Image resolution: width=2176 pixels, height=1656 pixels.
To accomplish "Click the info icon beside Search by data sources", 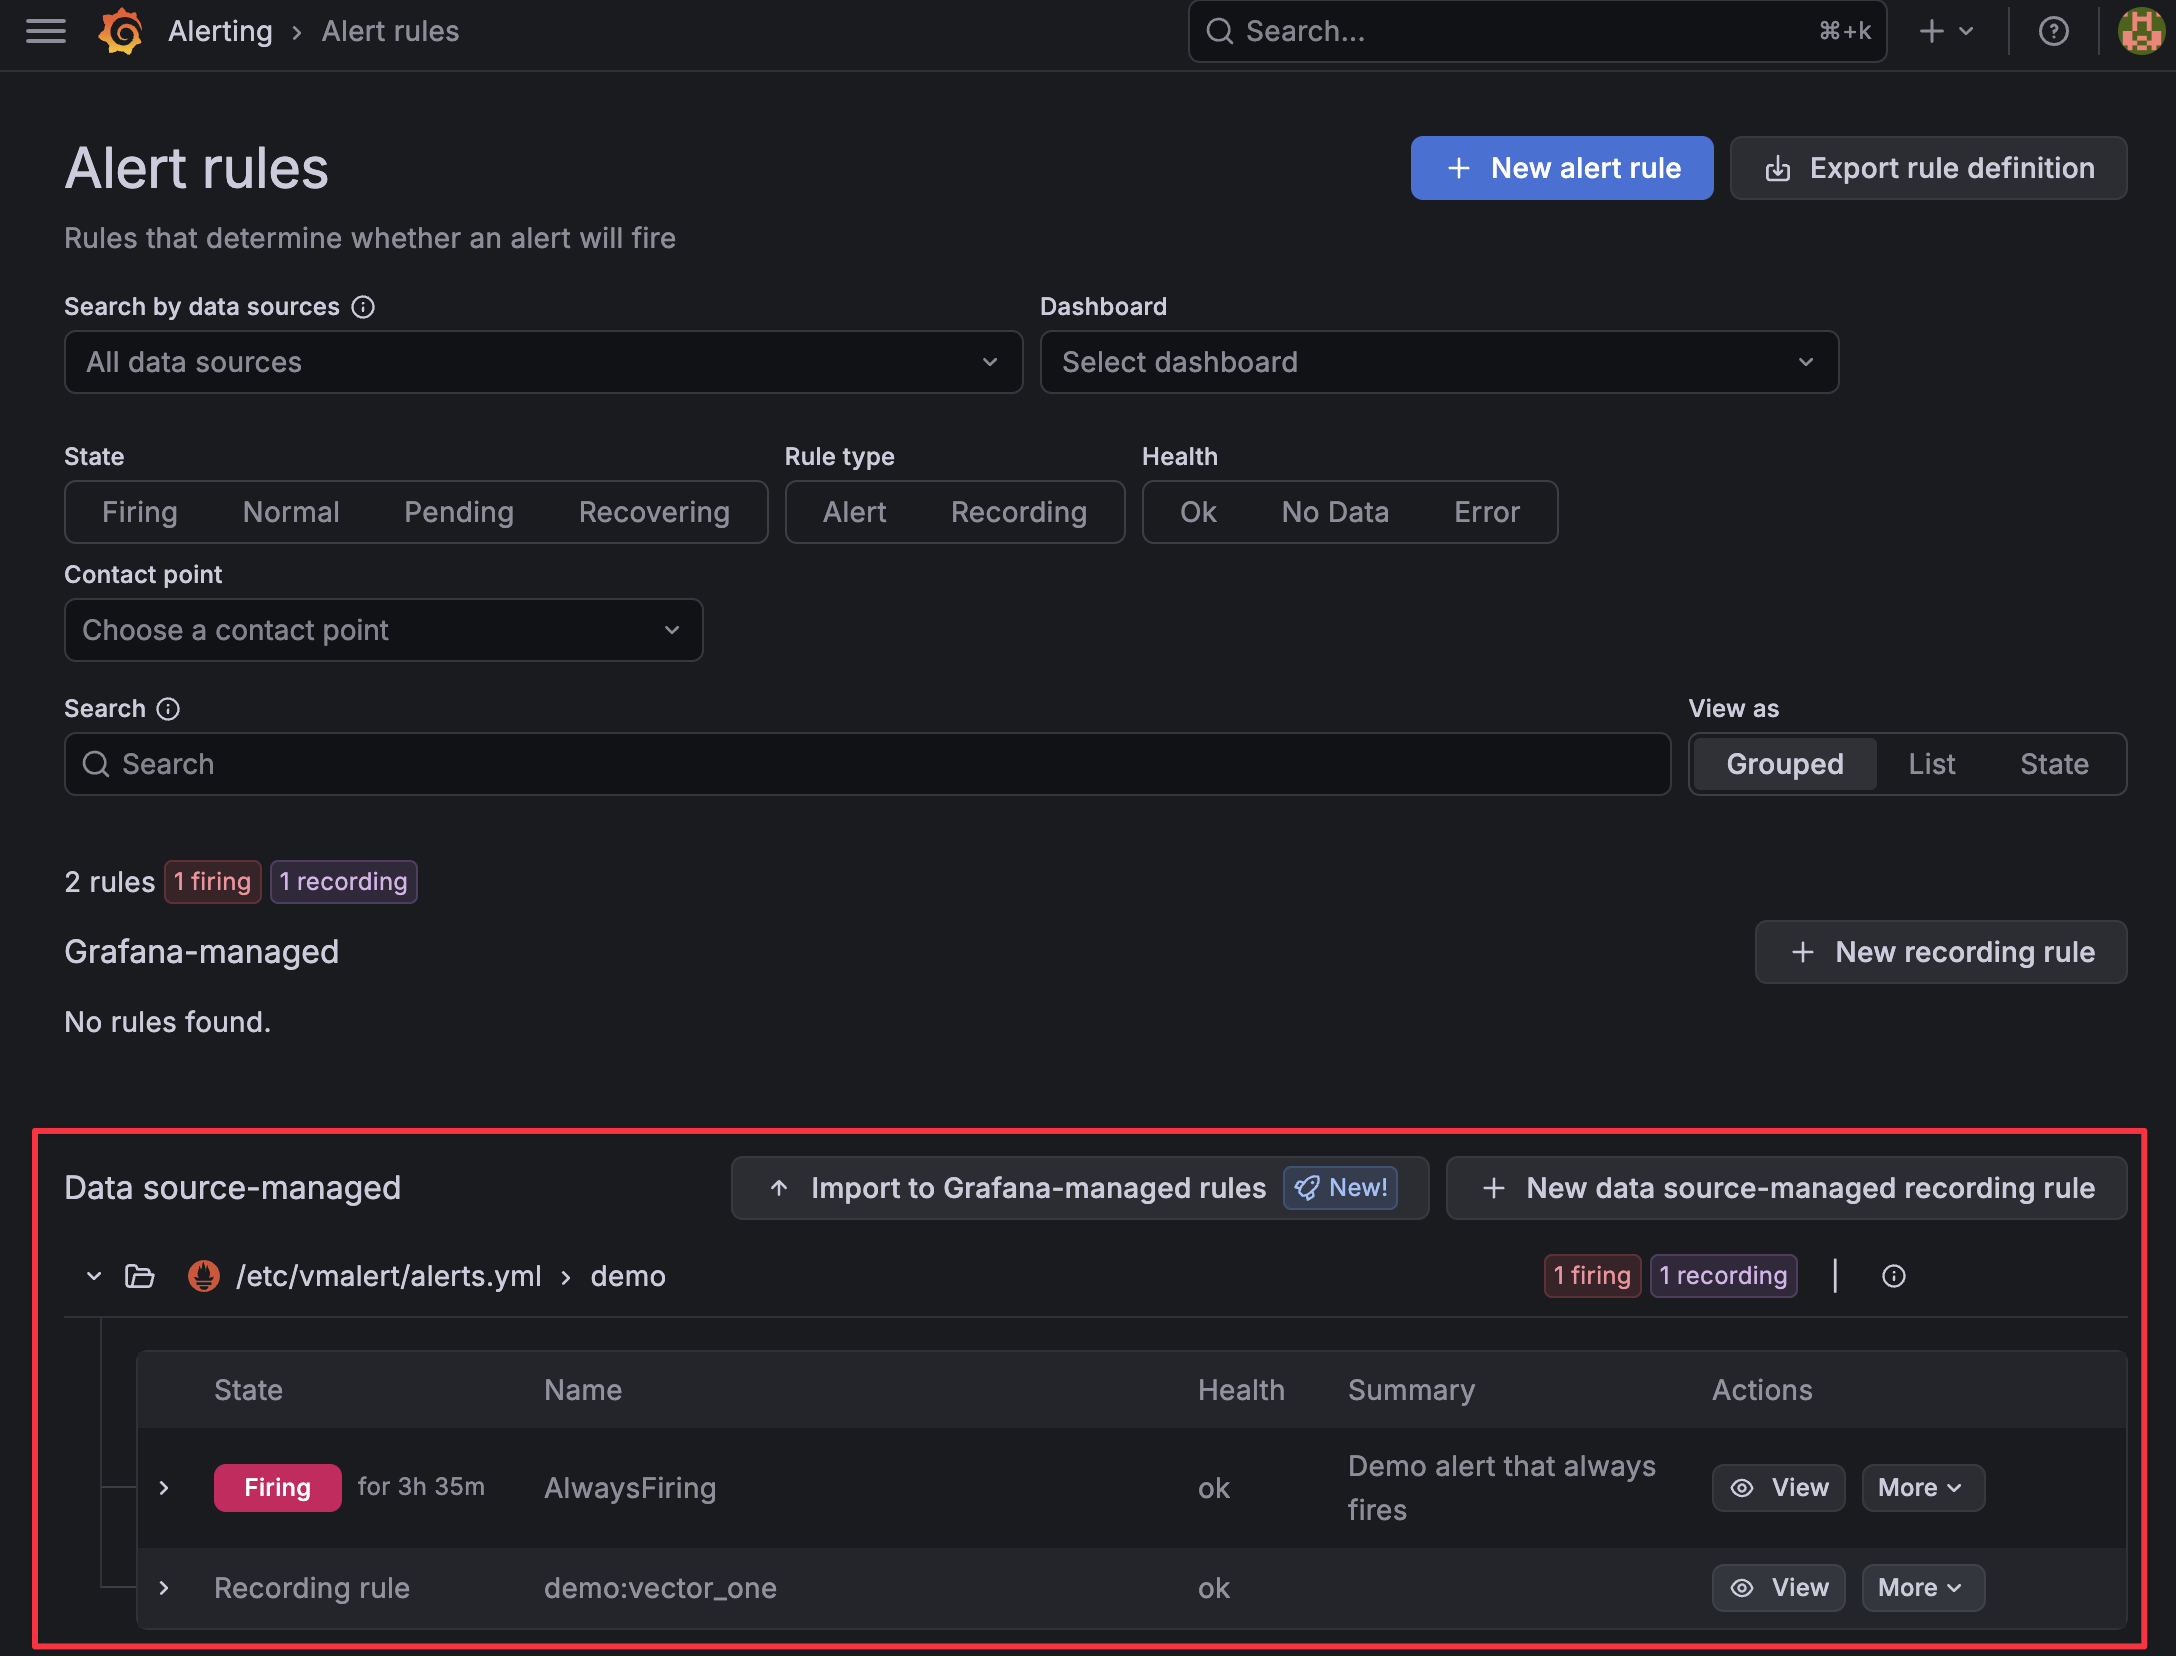I will tap(363, 307).
